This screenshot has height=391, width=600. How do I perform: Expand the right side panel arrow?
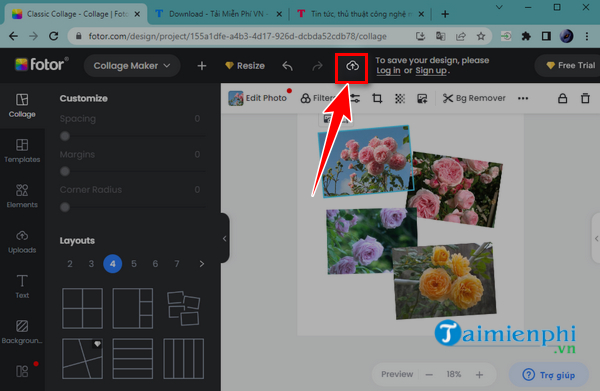click(x=596, y=238)
